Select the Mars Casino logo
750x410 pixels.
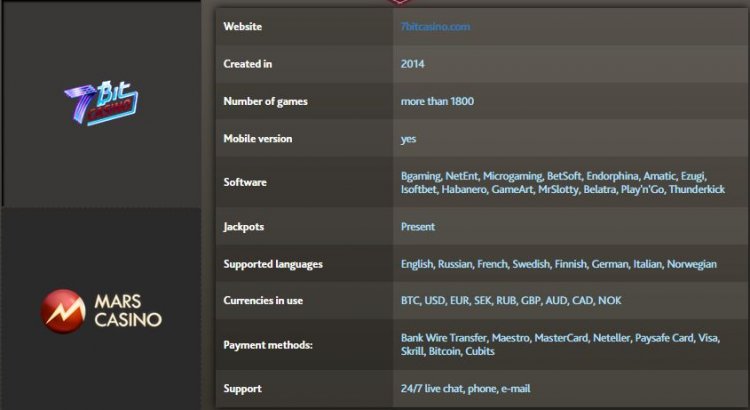pos(101,311)
